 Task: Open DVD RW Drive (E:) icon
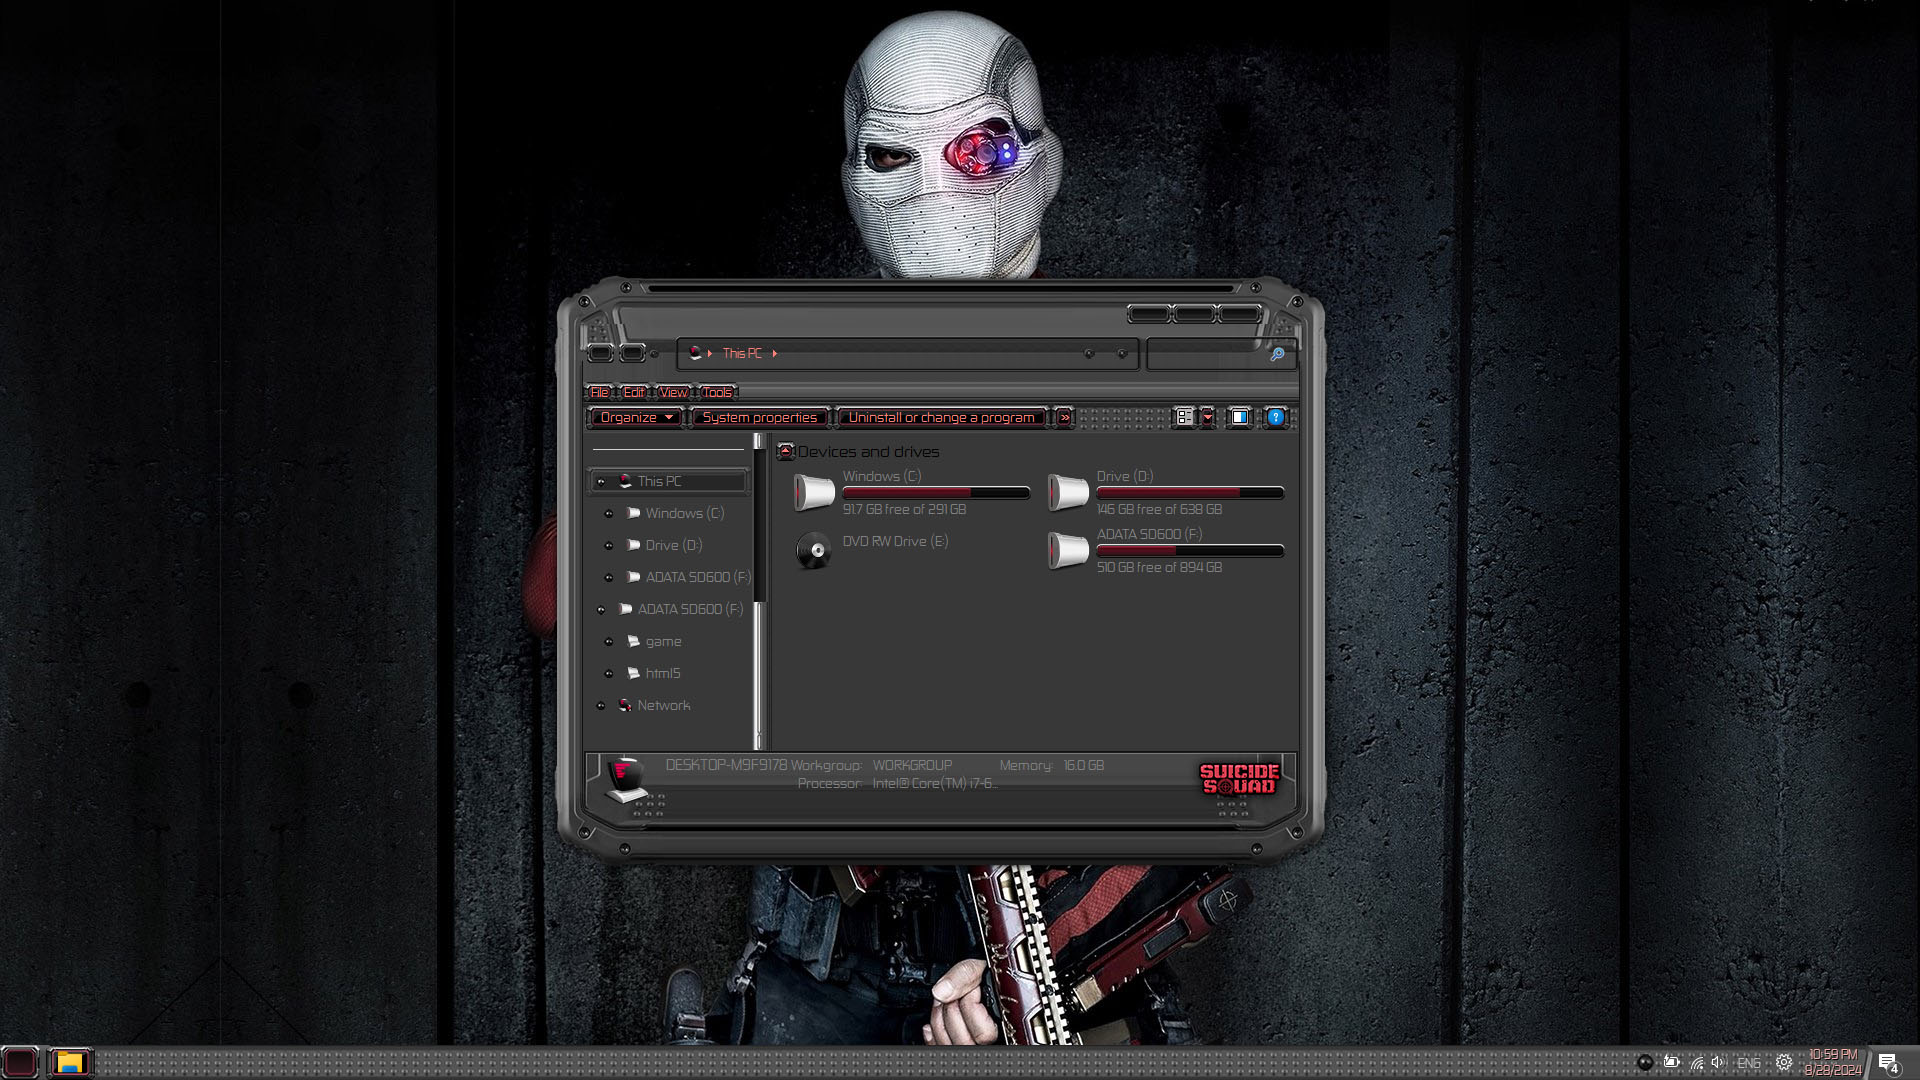[813, 550]
